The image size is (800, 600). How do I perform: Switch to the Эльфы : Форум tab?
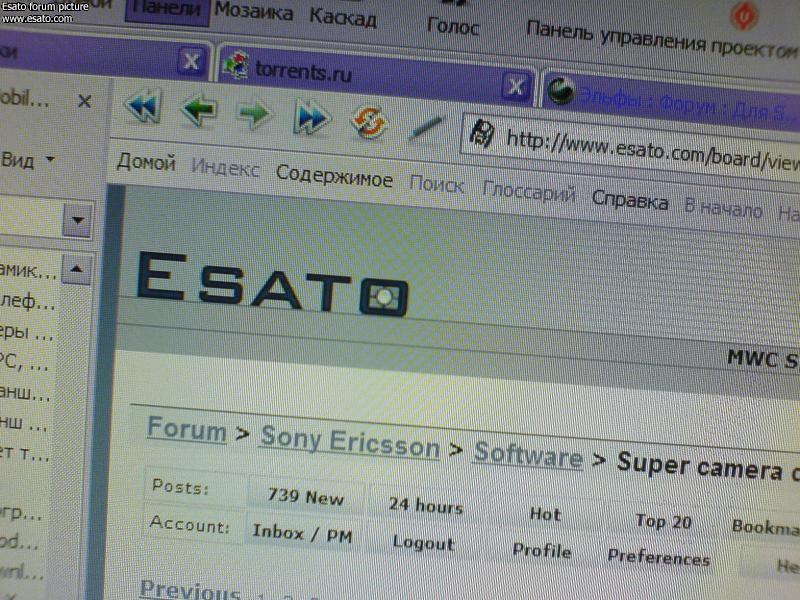click(671, 98)
